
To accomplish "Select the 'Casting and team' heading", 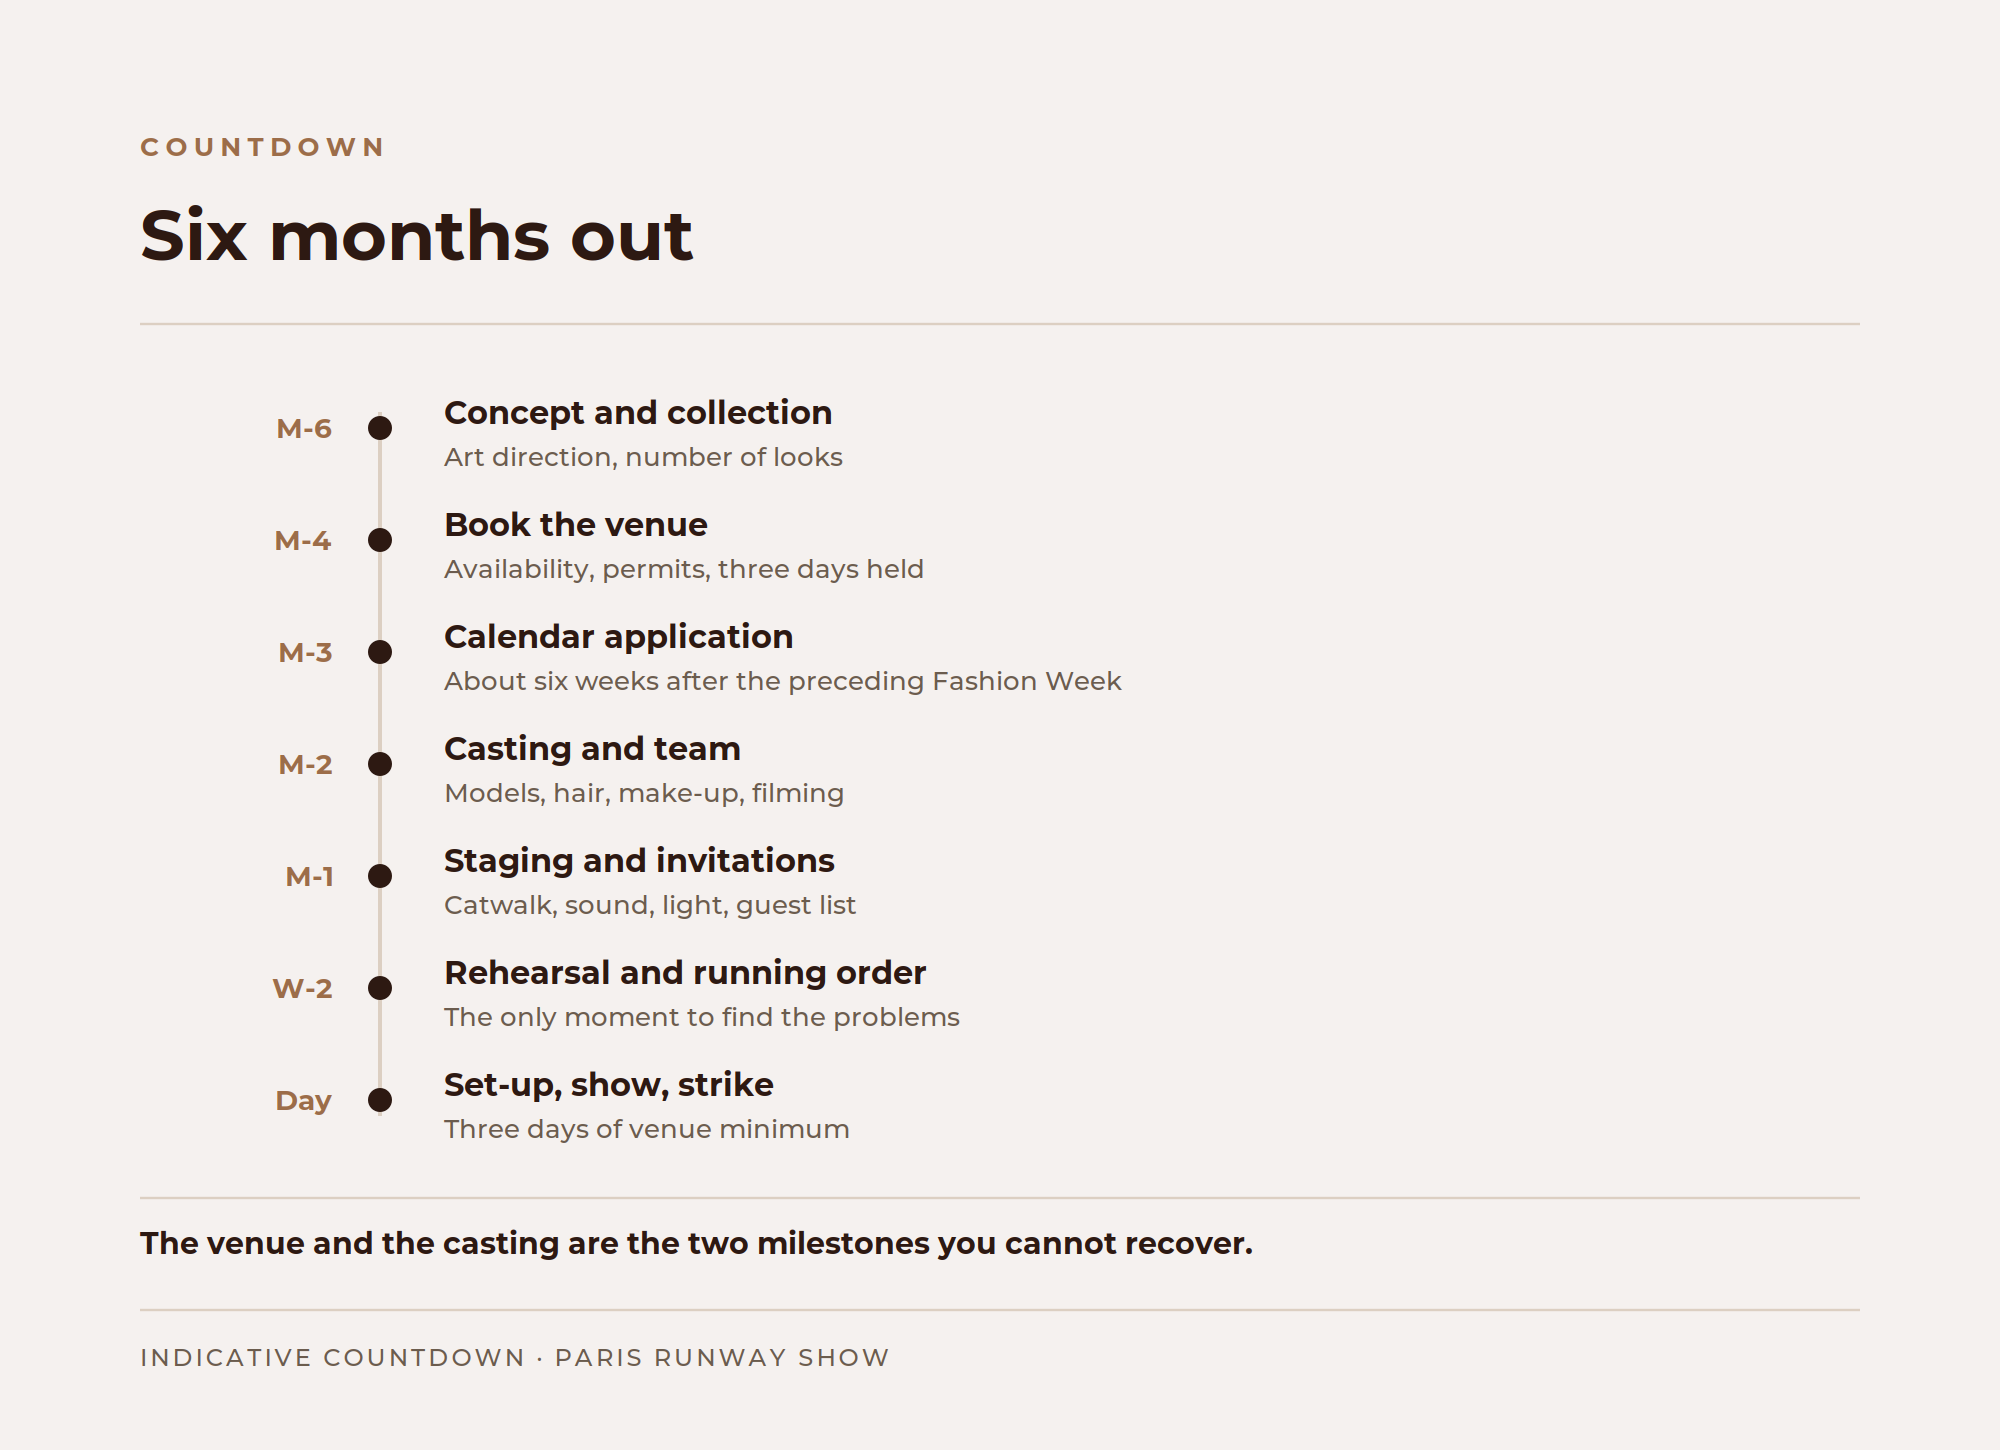I will 592,749.
